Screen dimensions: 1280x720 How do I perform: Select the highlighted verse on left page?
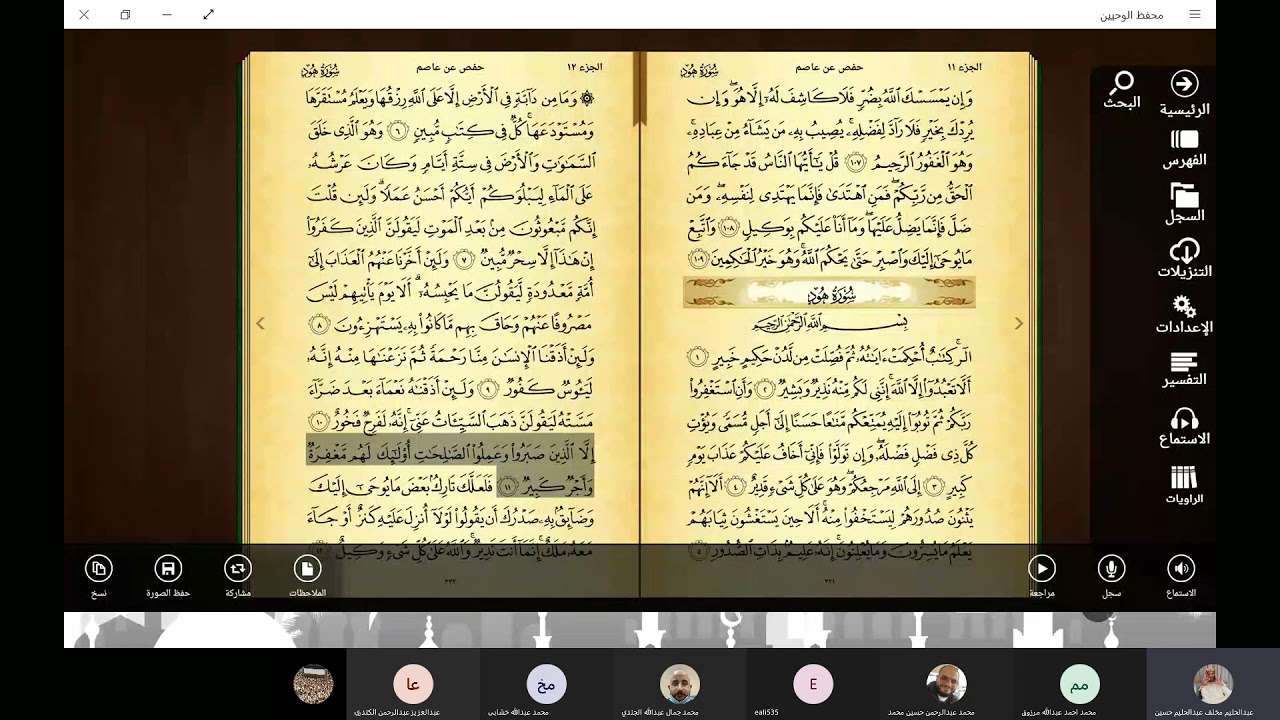tap(449, 466)
